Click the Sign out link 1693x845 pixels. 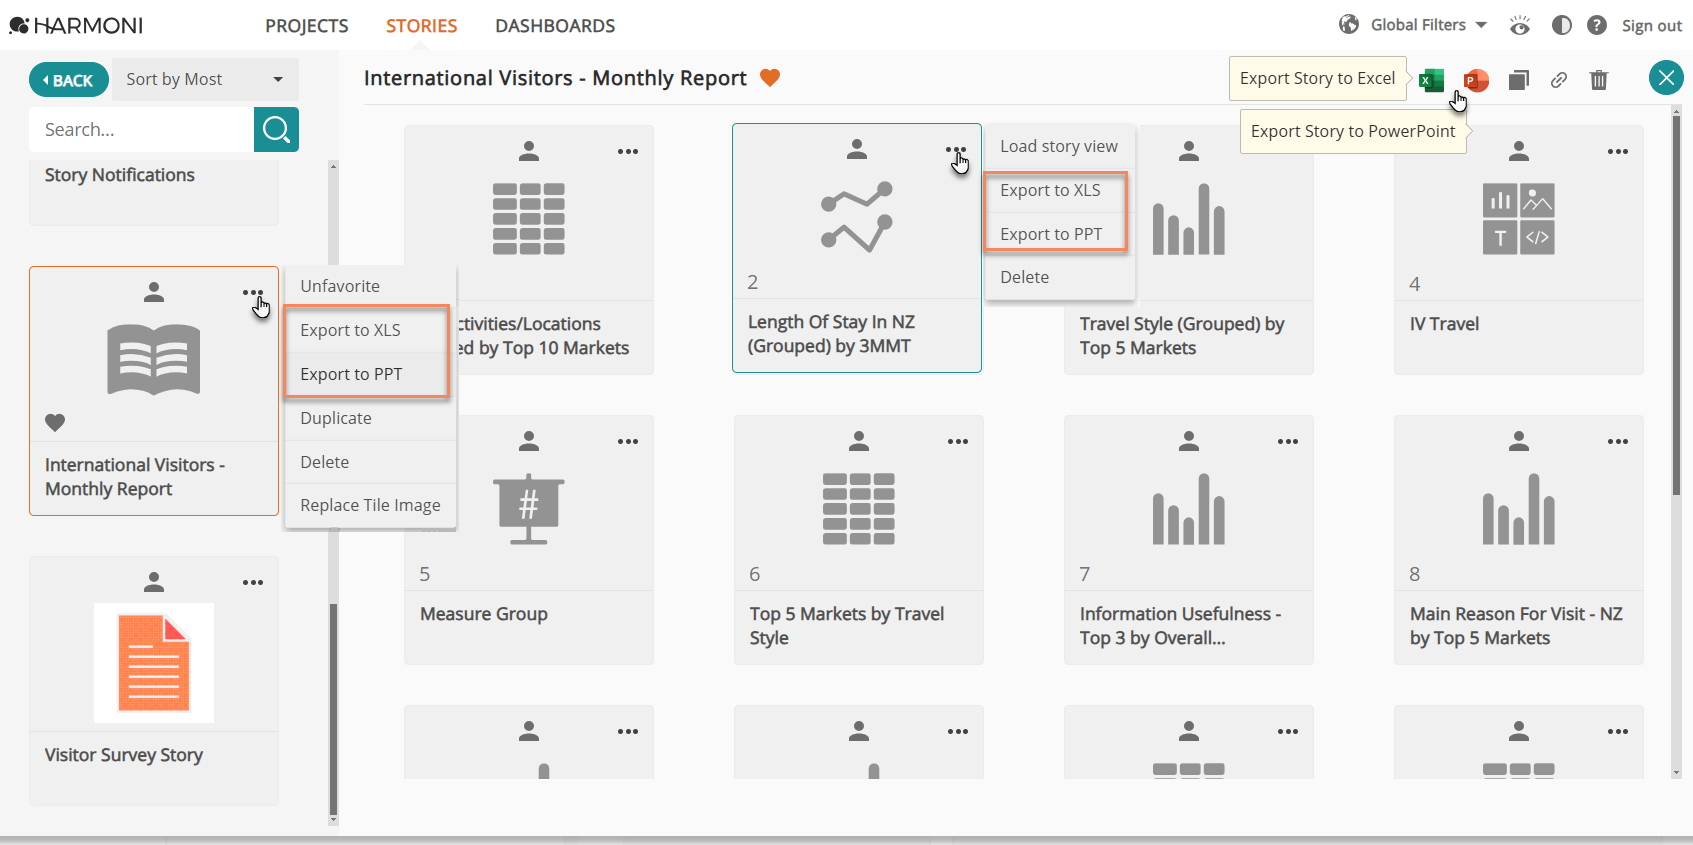[x=1651, y=26]
